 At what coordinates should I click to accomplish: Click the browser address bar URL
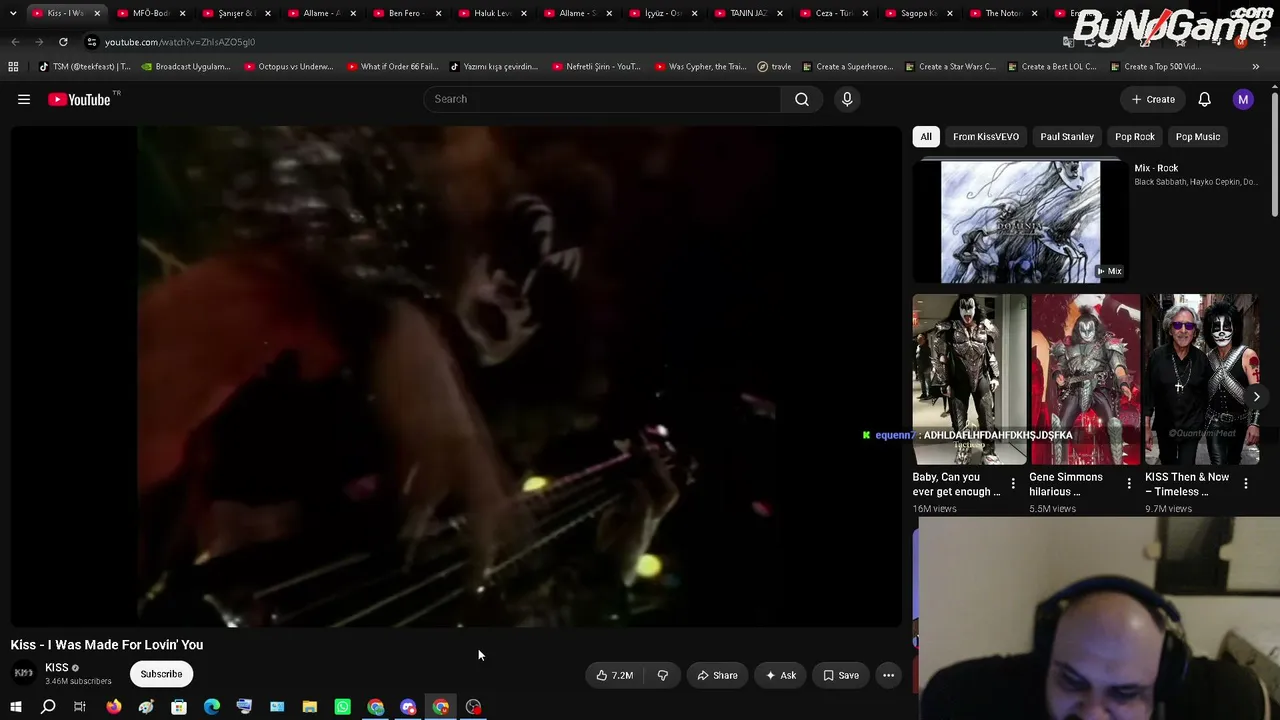180,42
